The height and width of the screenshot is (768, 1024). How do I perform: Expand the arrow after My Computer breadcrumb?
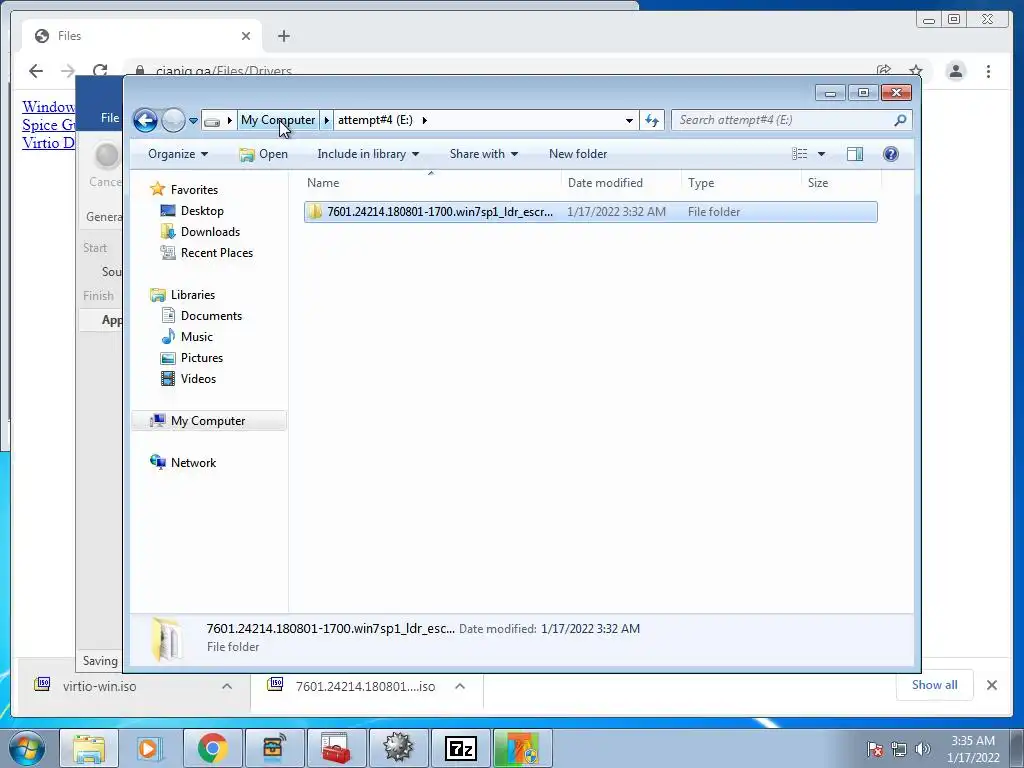pos(327,120)
